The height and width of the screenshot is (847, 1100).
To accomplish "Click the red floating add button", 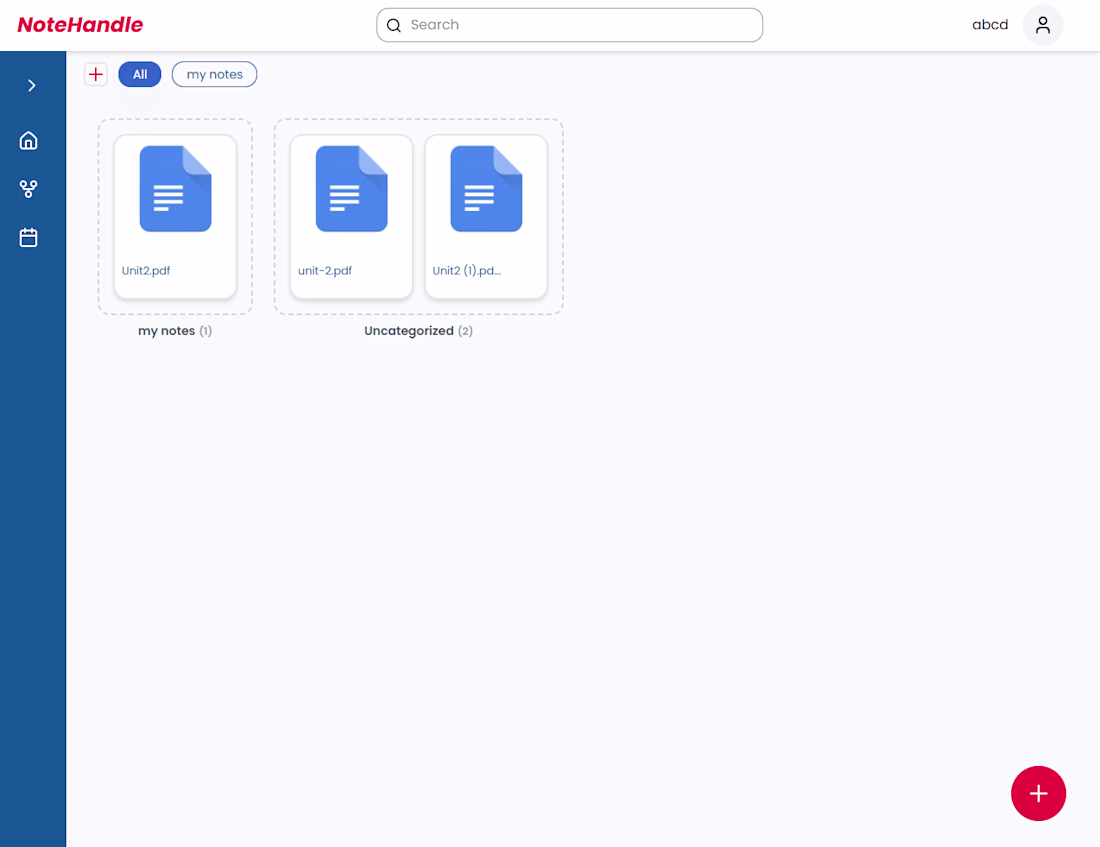I will 1038,794.
